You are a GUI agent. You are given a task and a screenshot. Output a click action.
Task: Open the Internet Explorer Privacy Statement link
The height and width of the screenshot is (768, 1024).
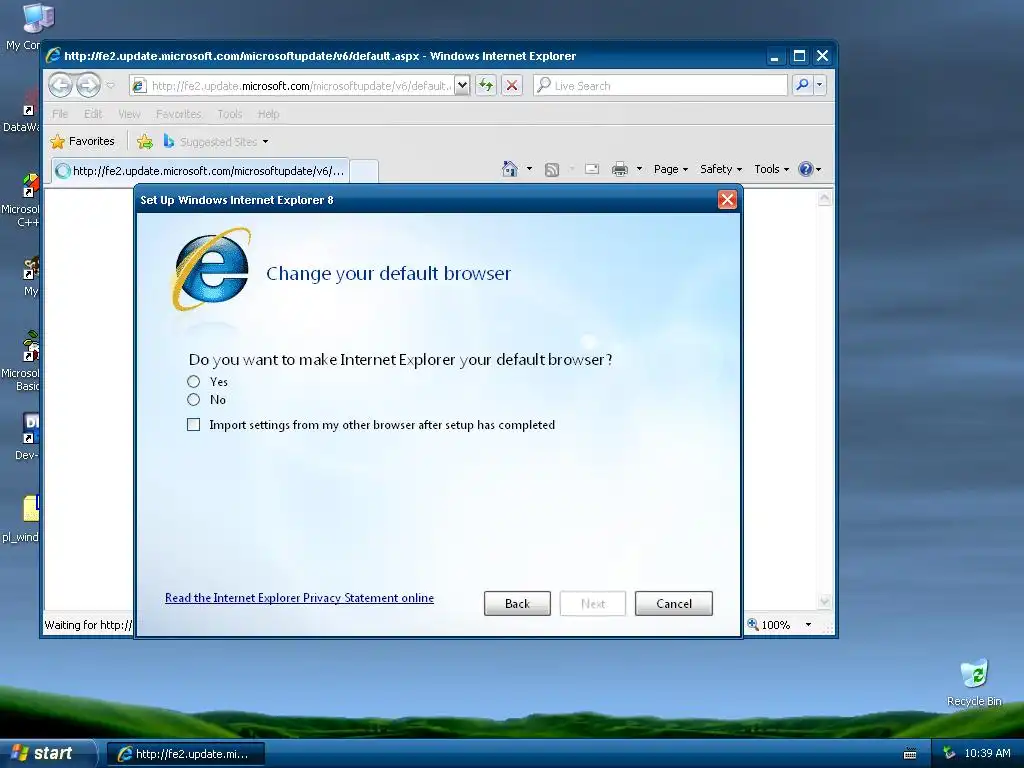(299, 598)
